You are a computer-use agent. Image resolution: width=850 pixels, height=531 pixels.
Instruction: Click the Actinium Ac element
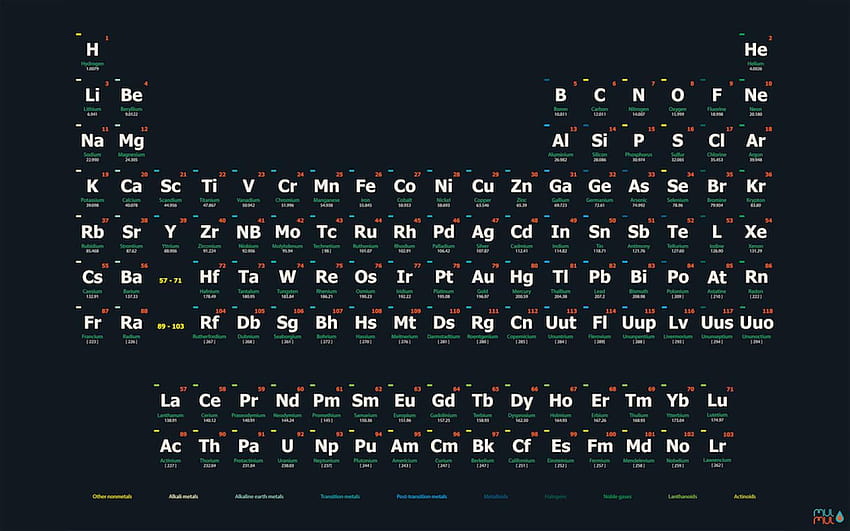[x=171, y=449]
